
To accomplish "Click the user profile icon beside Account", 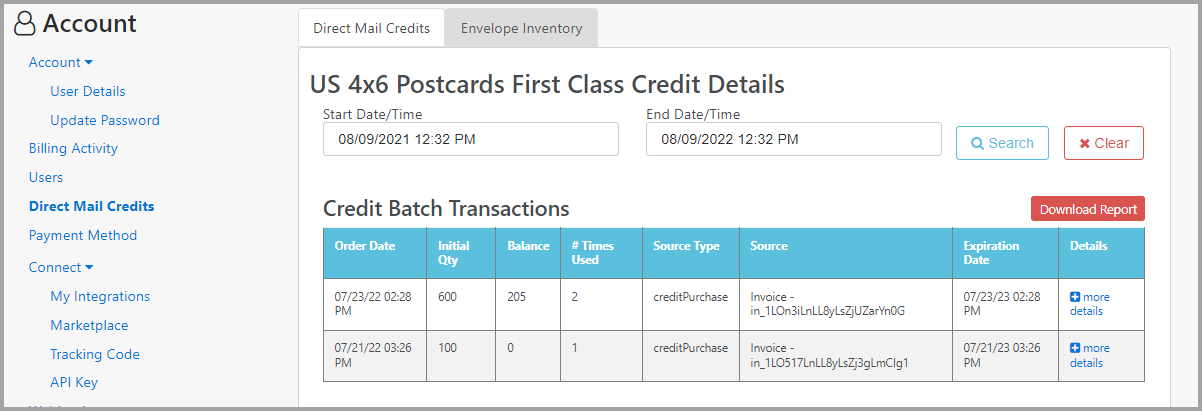I will click(x=26, y=24).
